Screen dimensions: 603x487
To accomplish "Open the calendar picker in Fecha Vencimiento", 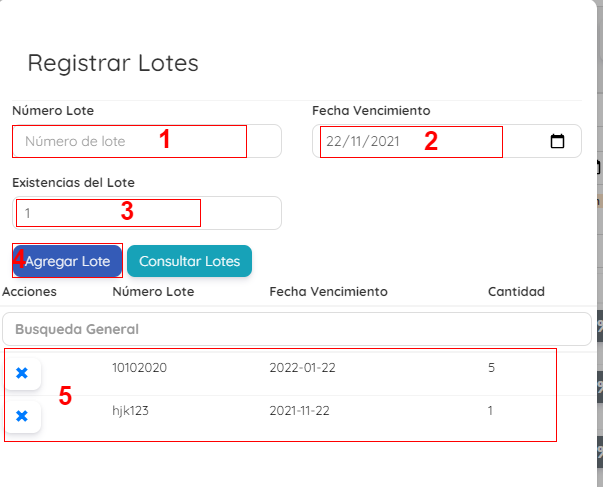I will click(x=557, y=141).
